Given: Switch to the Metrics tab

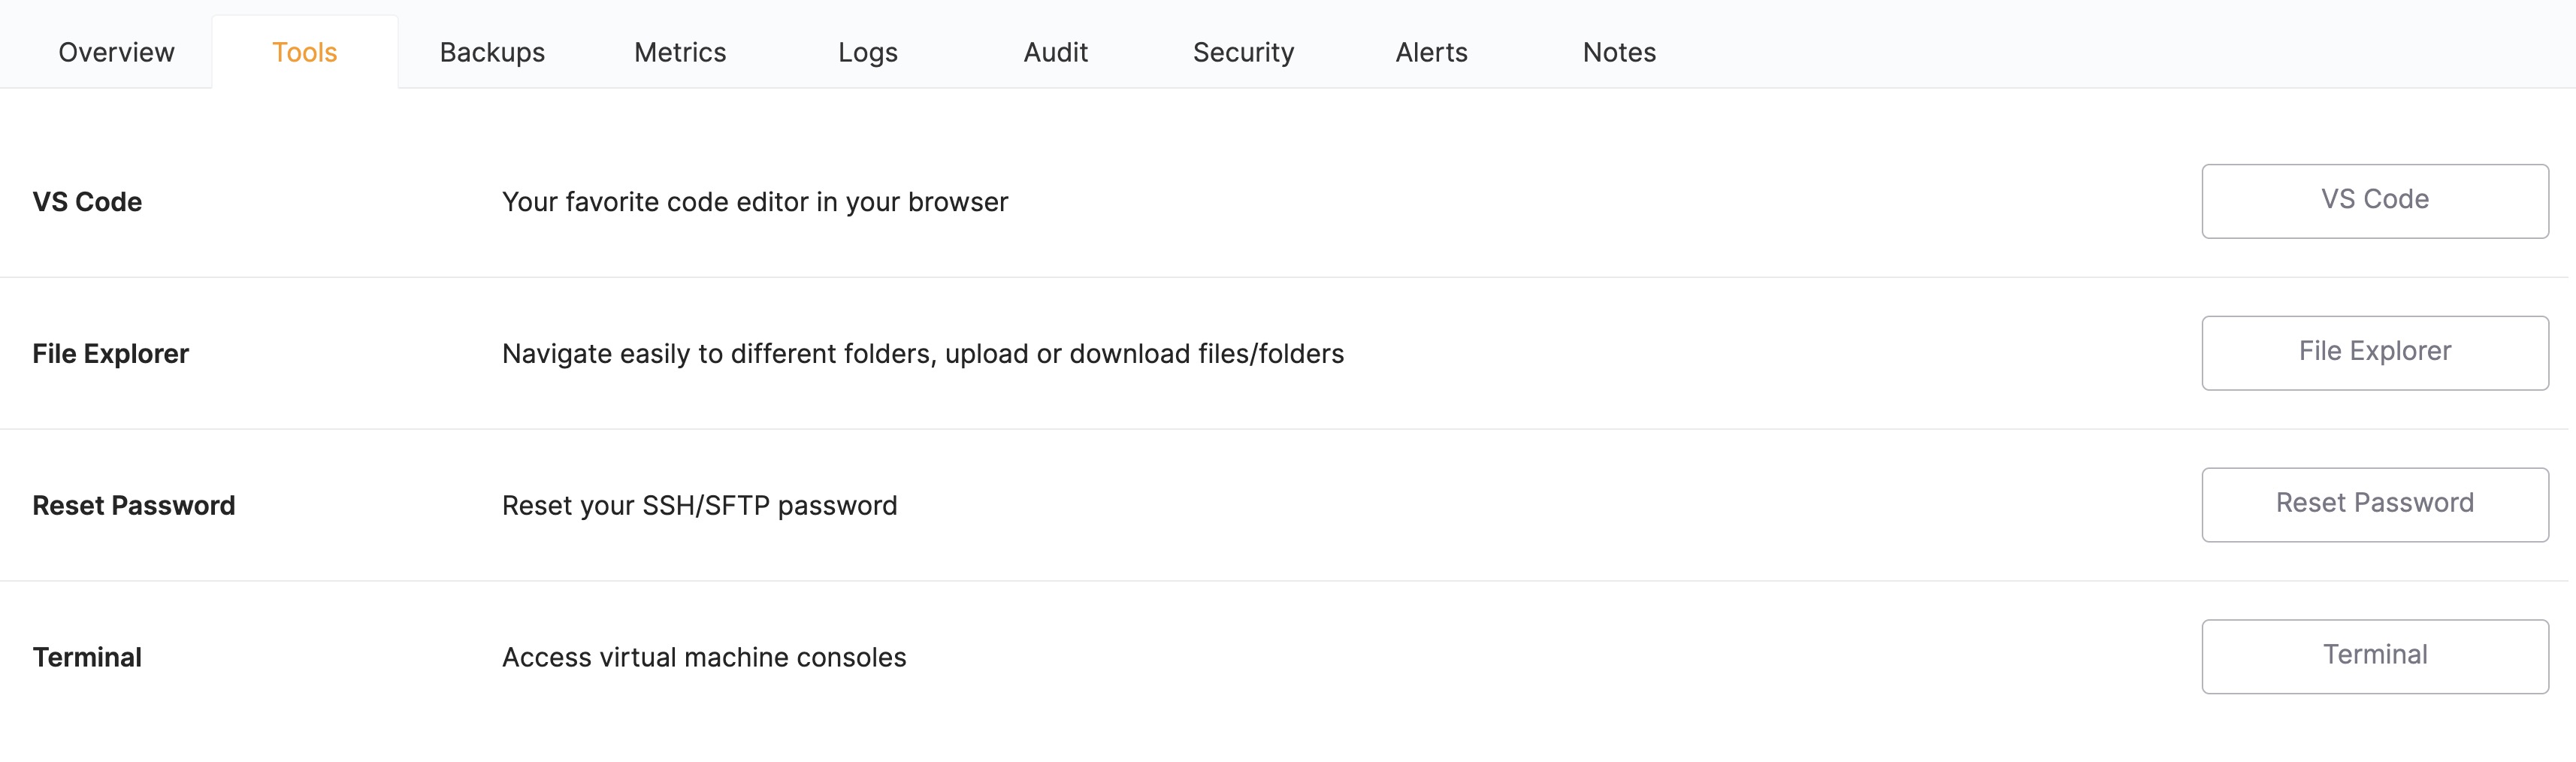Looking at the screenshot, I should [x=679, y=51].
